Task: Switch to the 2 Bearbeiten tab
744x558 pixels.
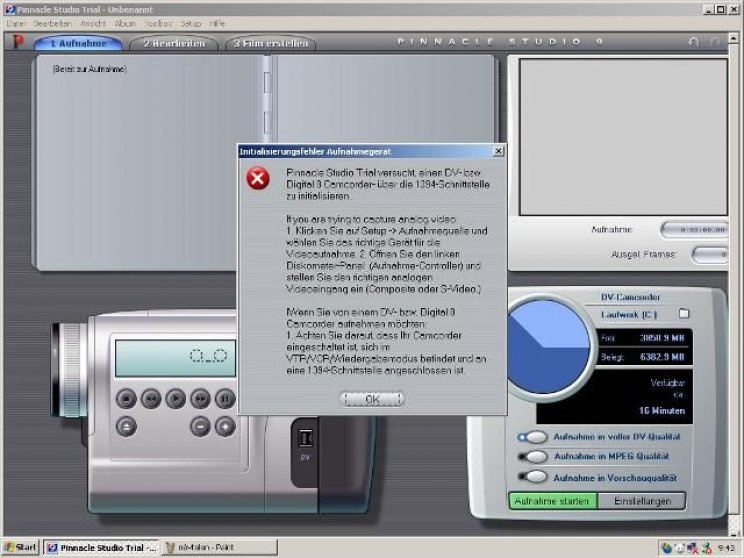Action: (x=174, y=43)
